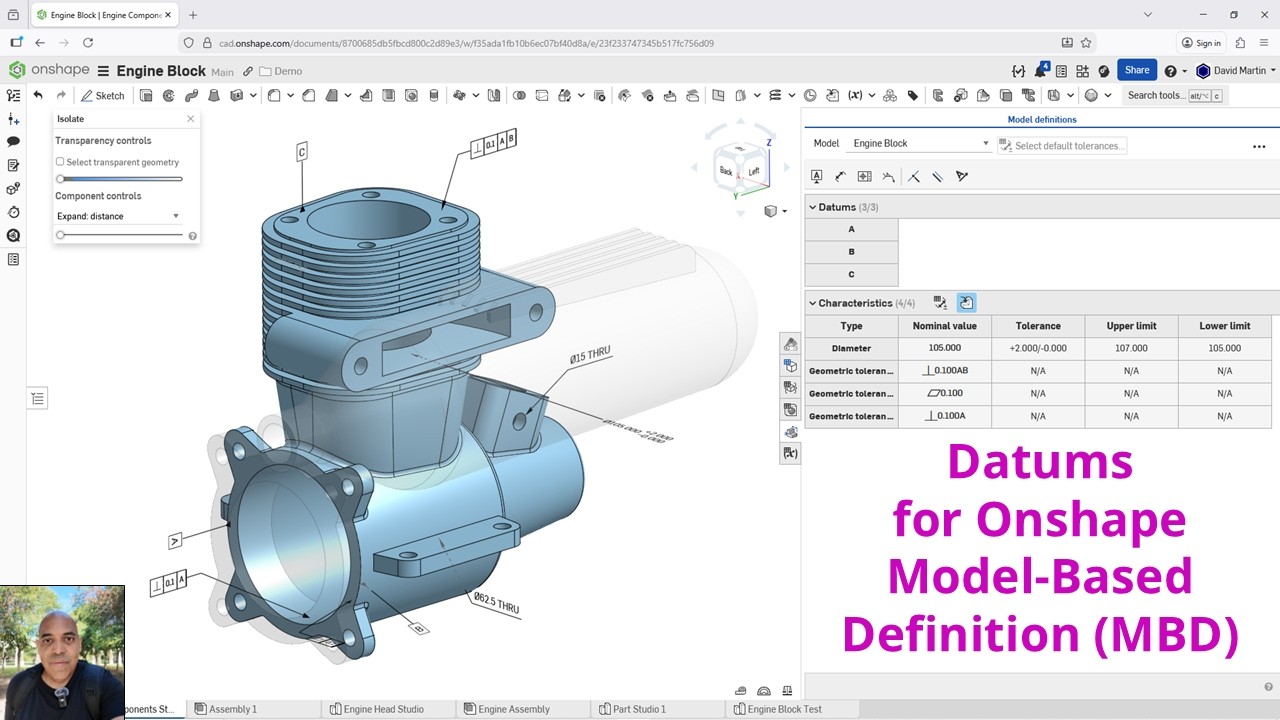The height and width of the screenshot is (720, 1280).
Task: Select the Loft tool icon
Action: 213,96
